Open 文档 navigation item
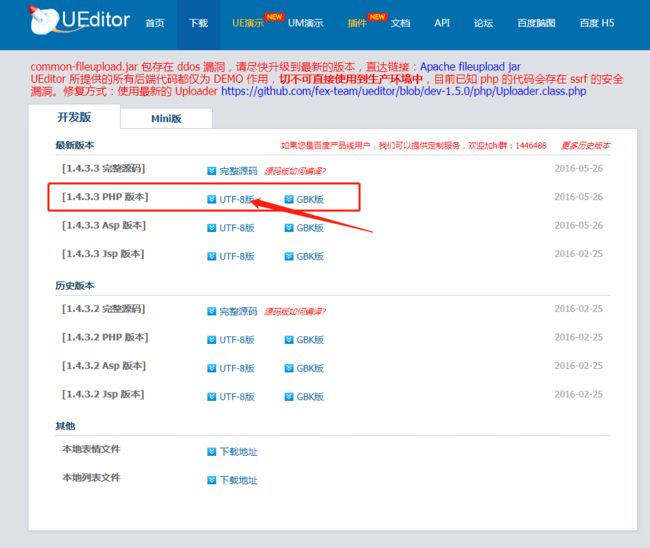650x548 pixels. coord(400,23)
